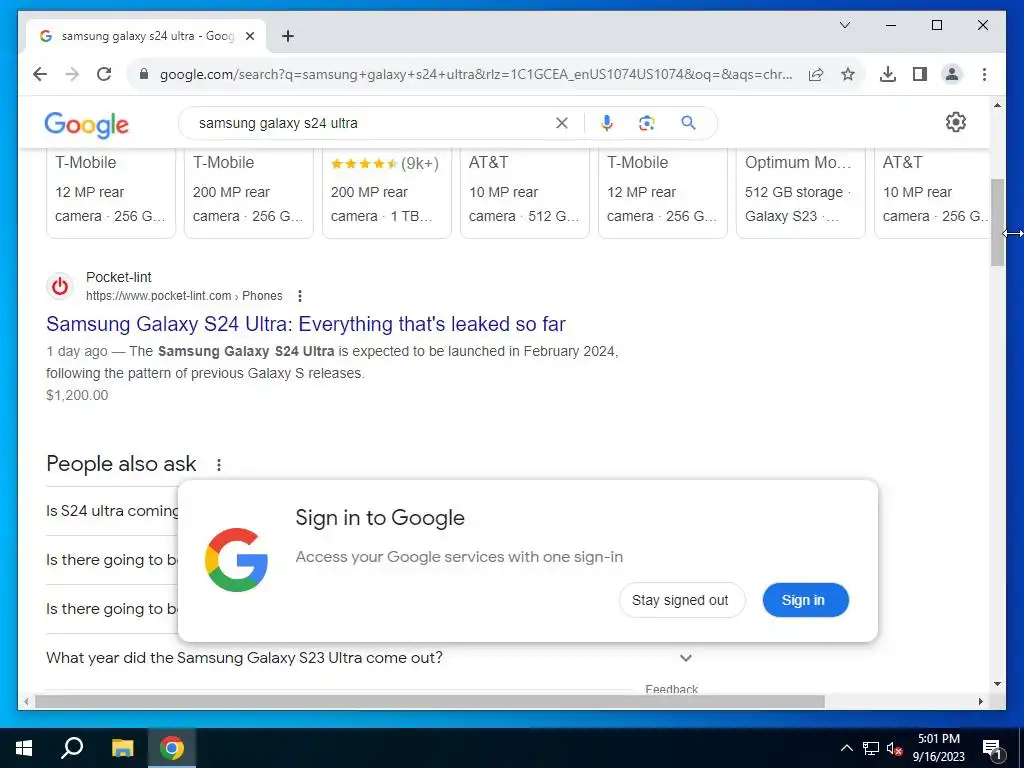1024x768 pixels.
Task: Open AT&T 10 MP 512 GB card
Action: pyautogui.click(x=524, y=193)
